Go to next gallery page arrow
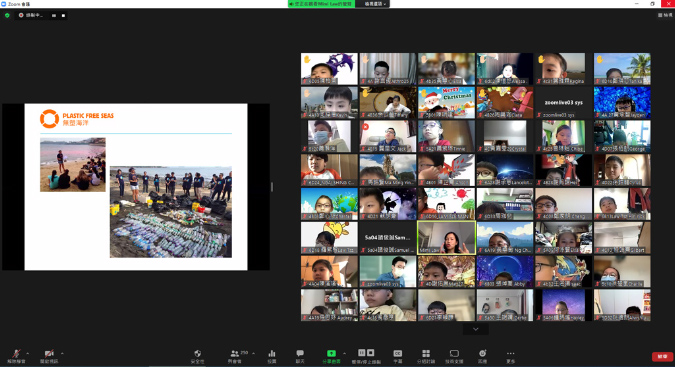675x367 pixels. coord(476,329)
